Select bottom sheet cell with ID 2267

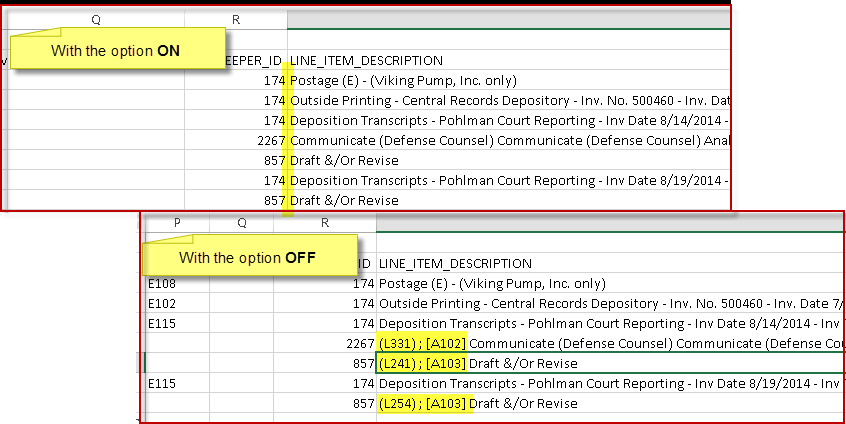[325, 343]
